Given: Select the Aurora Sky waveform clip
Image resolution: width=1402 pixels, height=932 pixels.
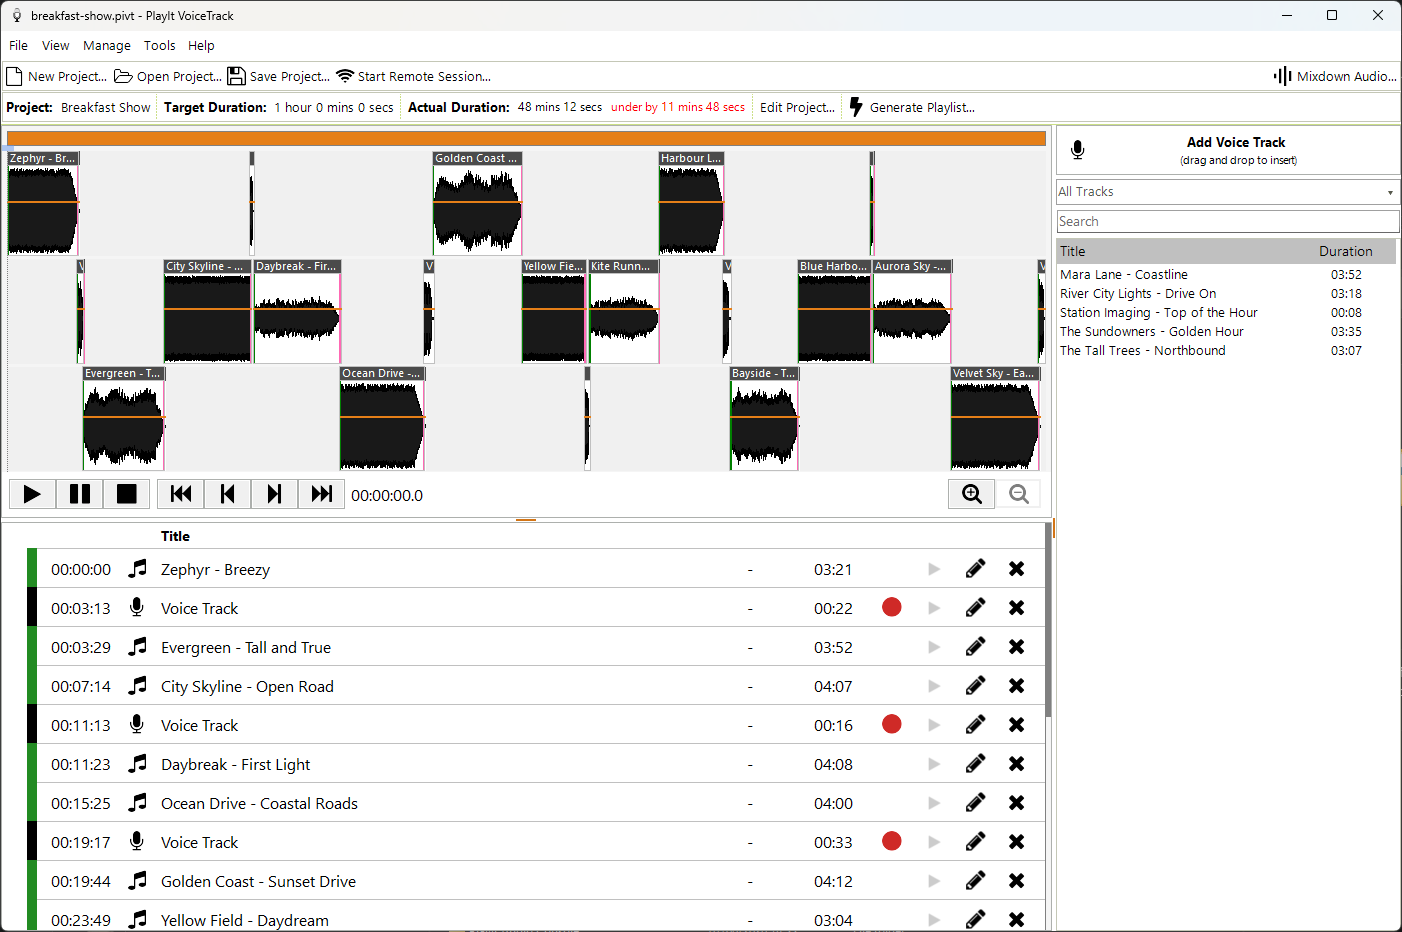Looking at the screenshot, I should coord(912,311).
